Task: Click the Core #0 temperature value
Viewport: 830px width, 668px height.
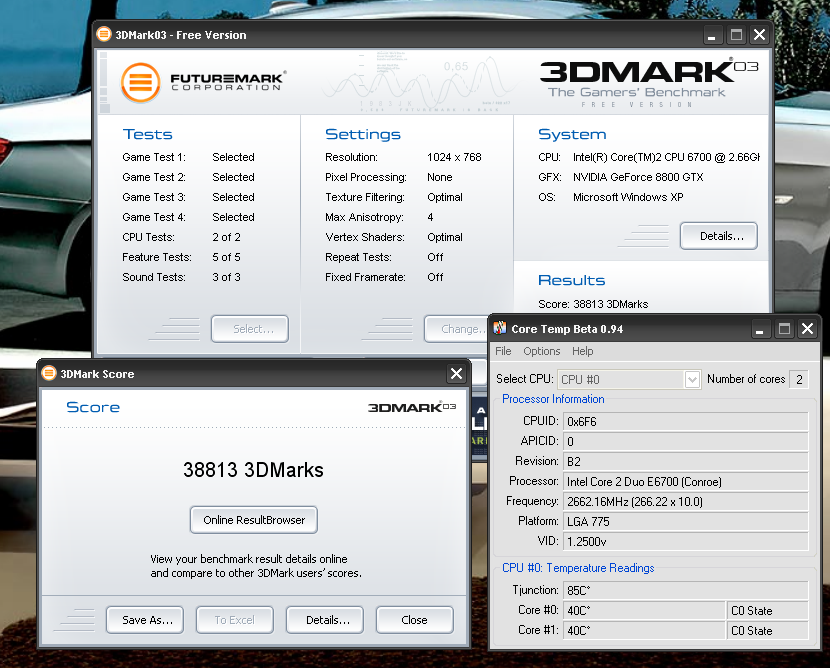Action: pyautogui.click(x=644, y=610)
